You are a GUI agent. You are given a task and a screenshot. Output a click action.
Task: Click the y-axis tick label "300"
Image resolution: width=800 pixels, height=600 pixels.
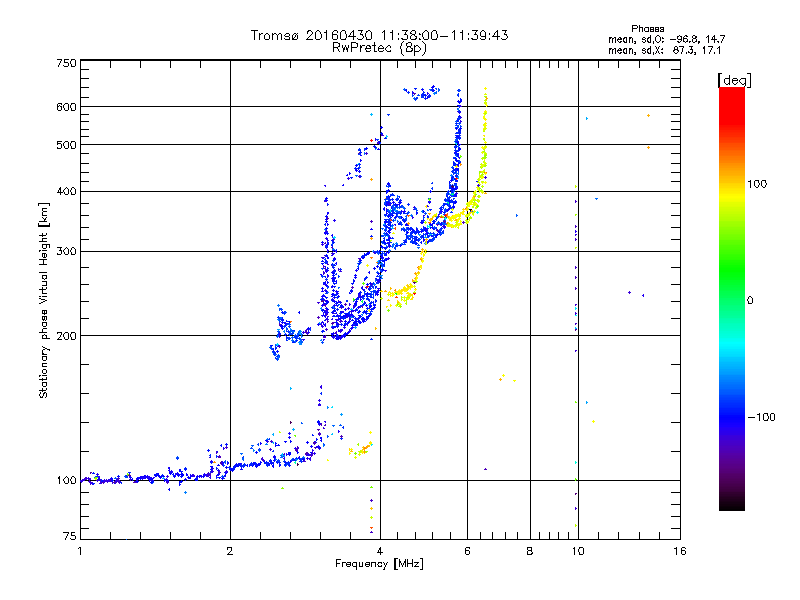pos(66,252)
